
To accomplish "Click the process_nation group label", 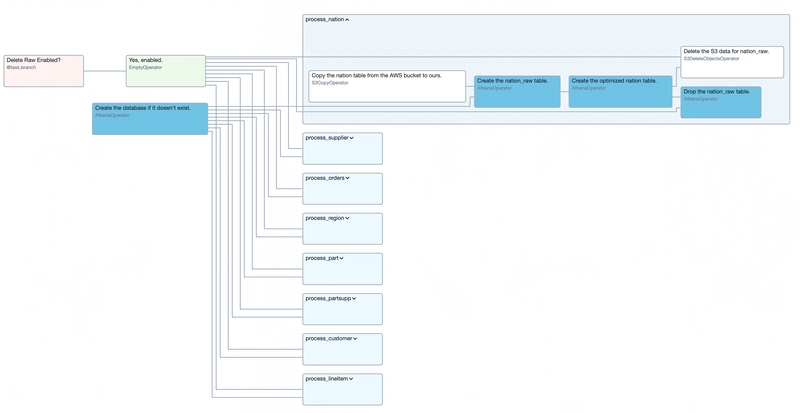I will pyautogui.click(x=325, y=19).
